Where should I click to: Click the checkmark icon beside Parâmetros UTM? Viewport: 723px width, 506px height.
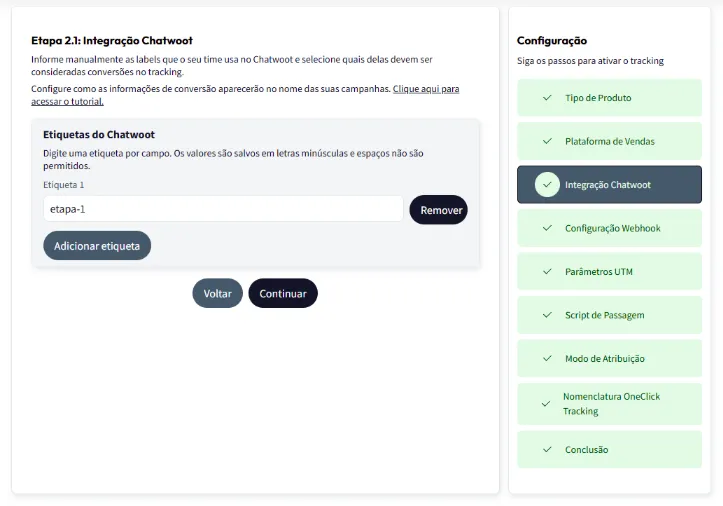coord(547,272)
